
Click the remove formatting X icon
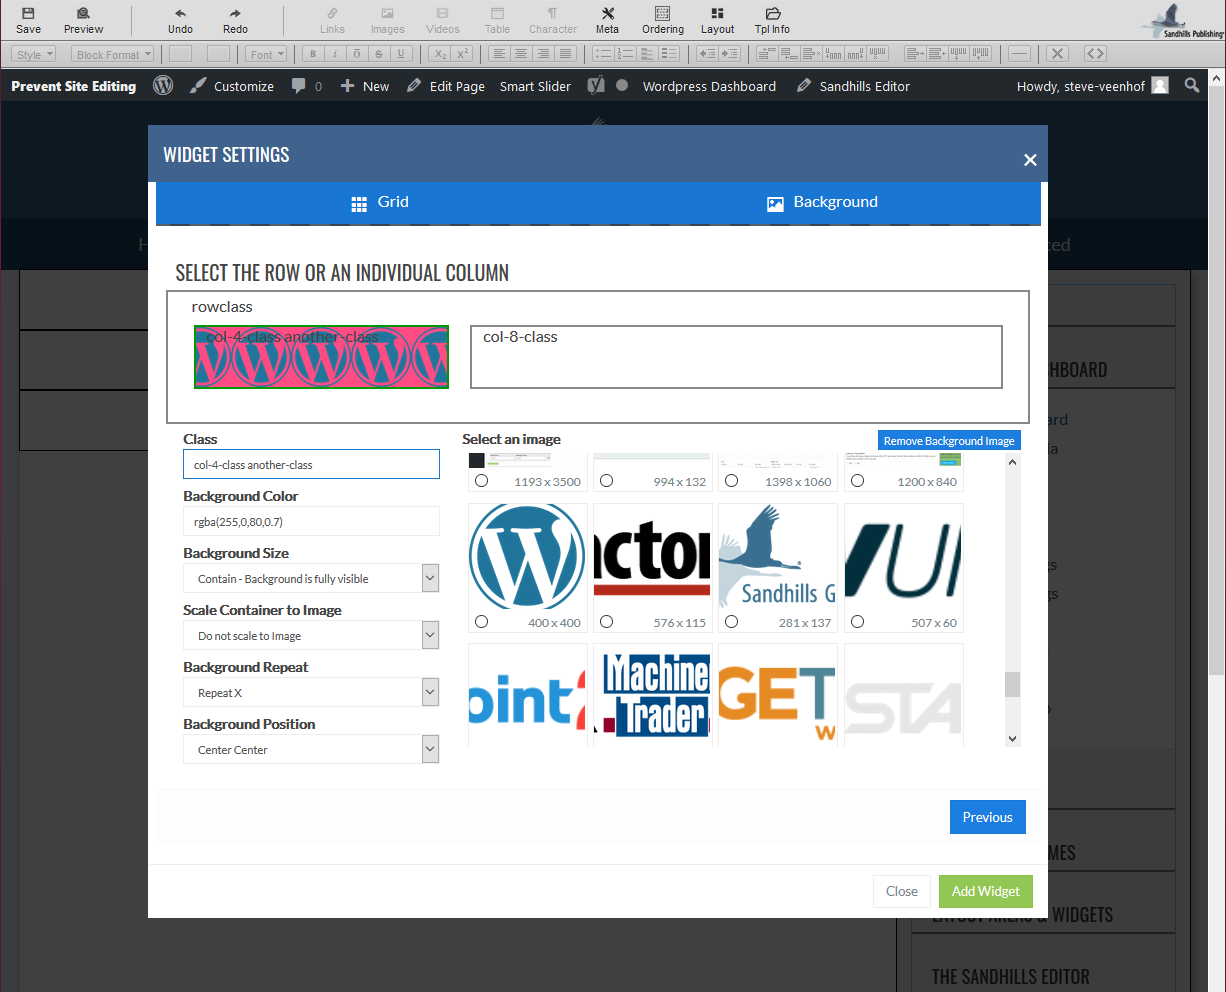click(x=1057, y=54)
